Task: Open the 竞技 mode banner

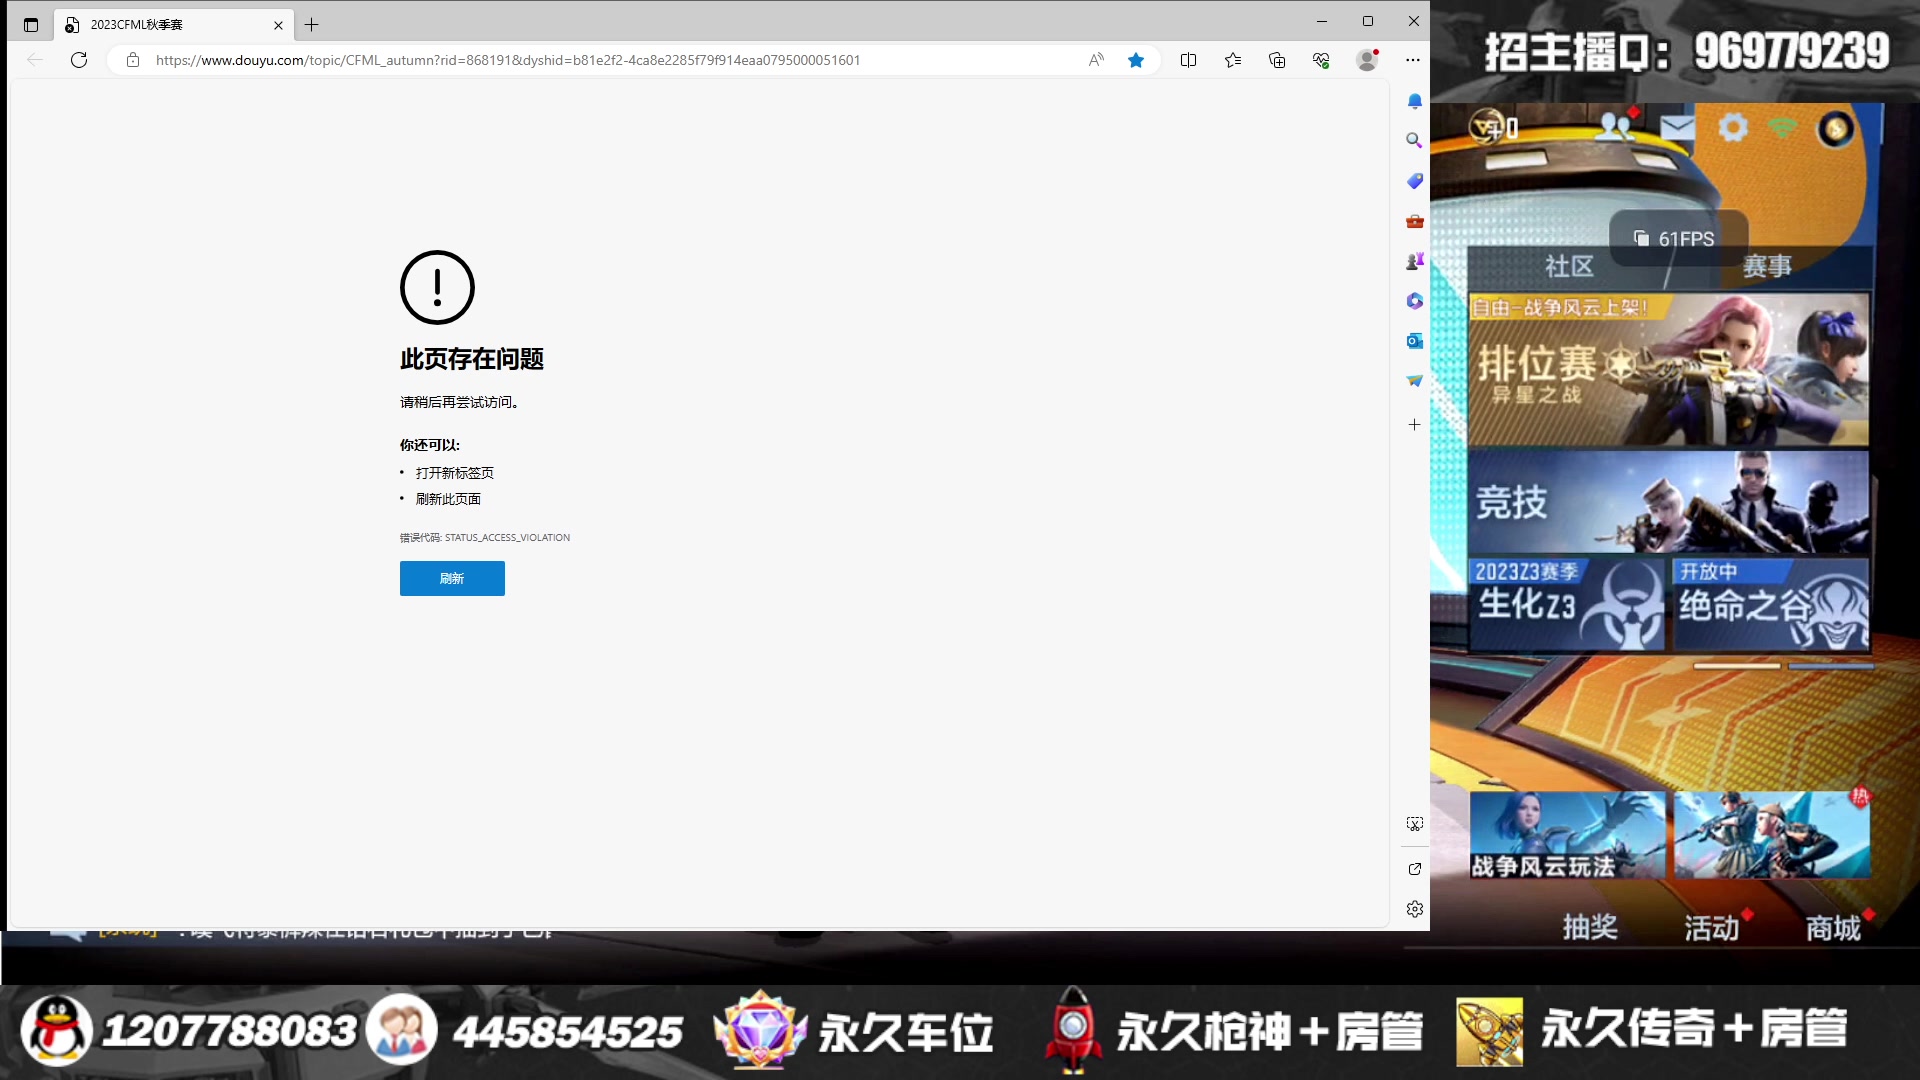Action: [x=1668, y=501]
